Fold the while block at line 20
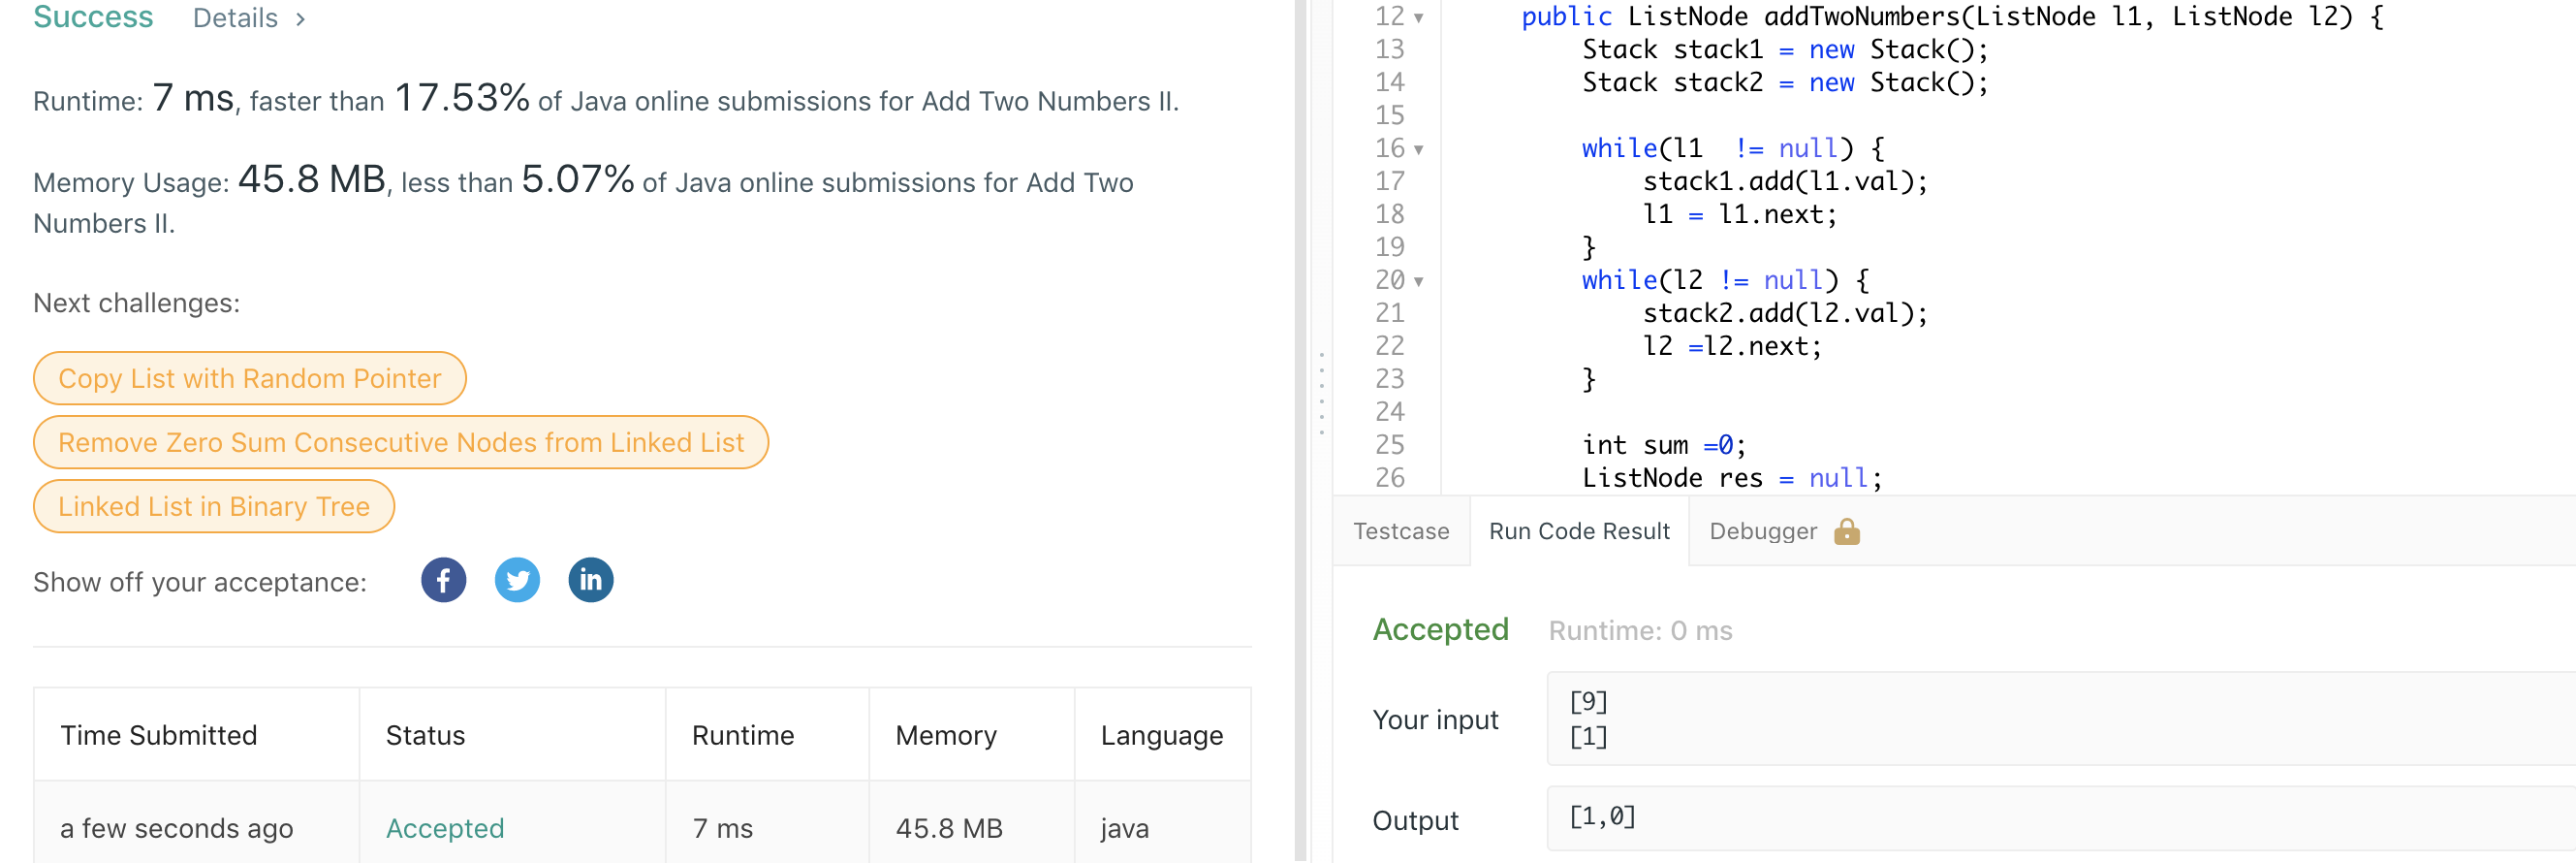 click(1418, 282)
